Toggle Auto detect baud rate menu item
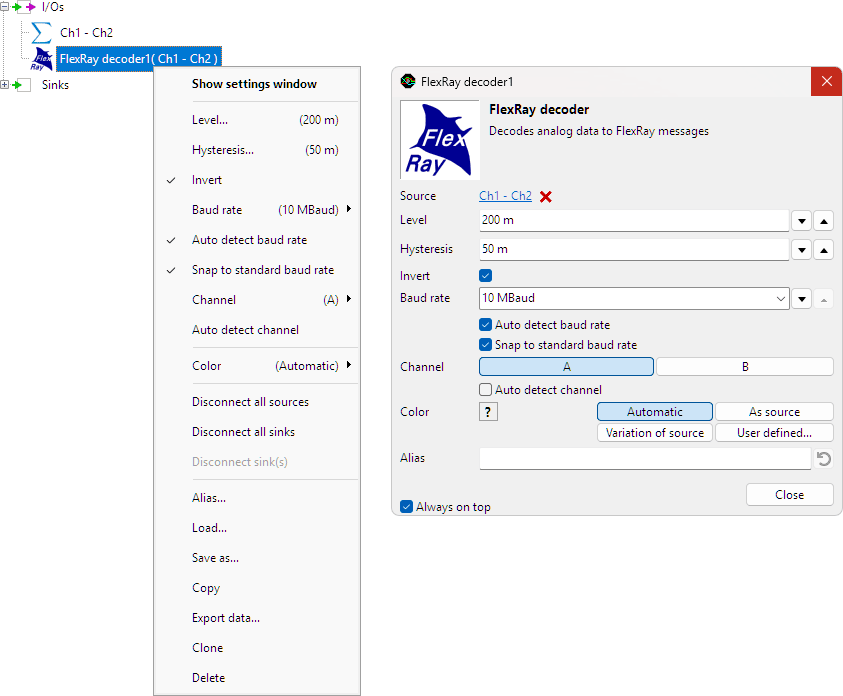 (257, 240)
